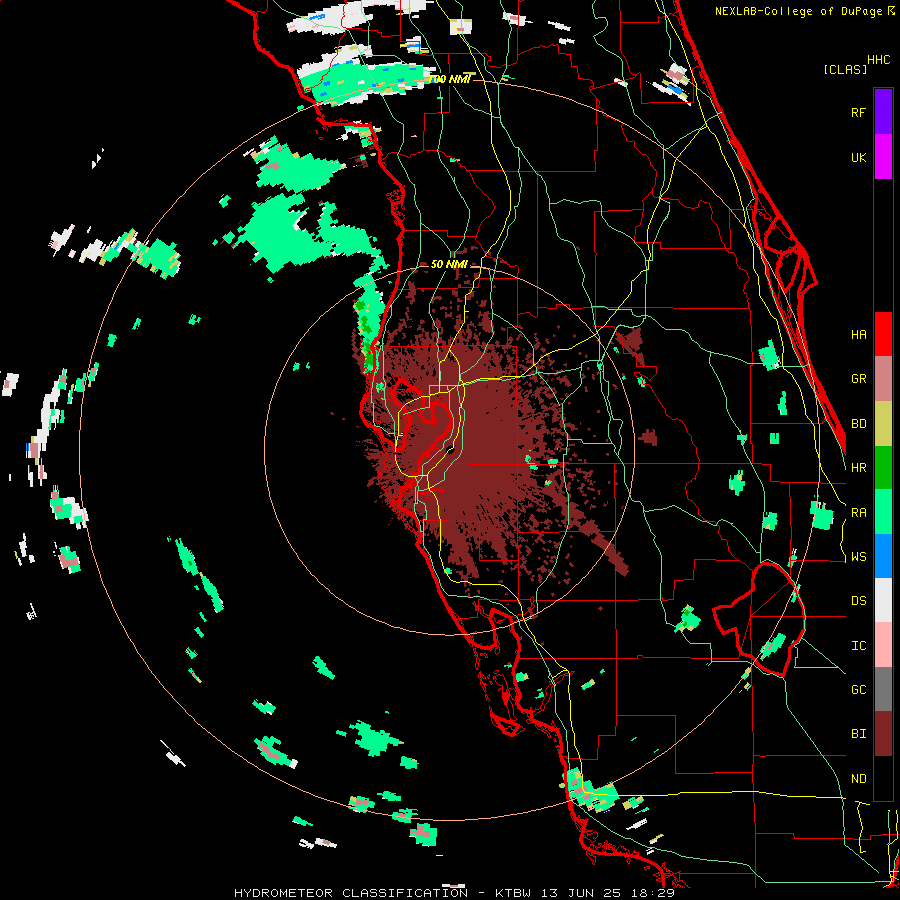
Task: Click the WS blue legend swatch
Action: (883, 556)
